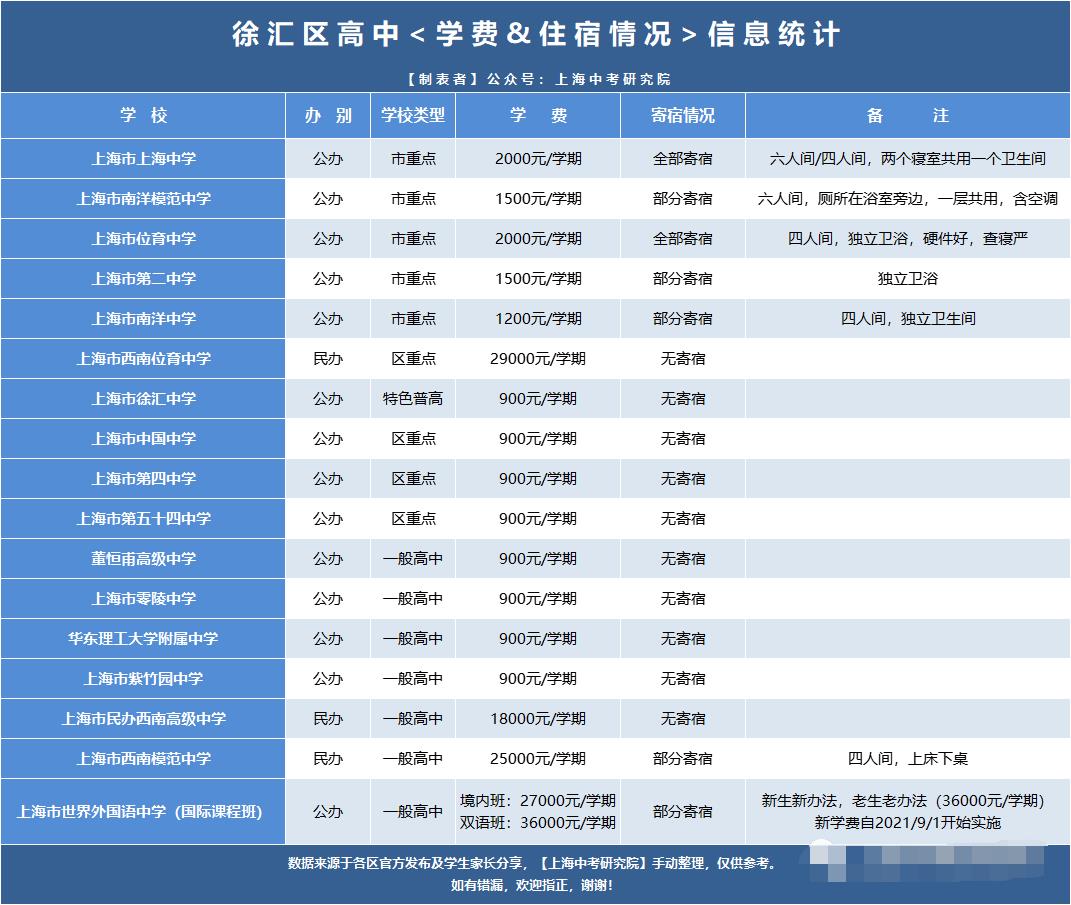The height and width of the screenshot is (905, 1071).
Task: Select the 寄宿情况 column header
Action: (683, 115)
